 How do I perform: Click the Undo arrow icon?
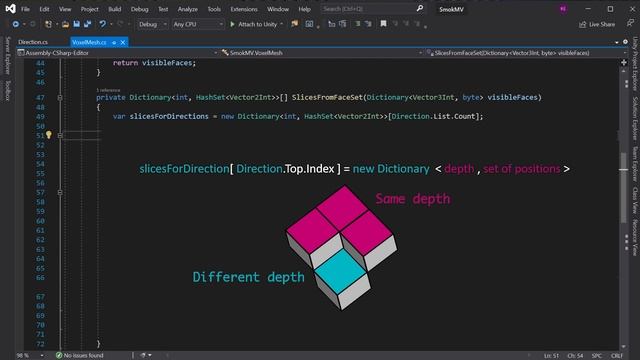pyautogui.click(x=102, y=24)
